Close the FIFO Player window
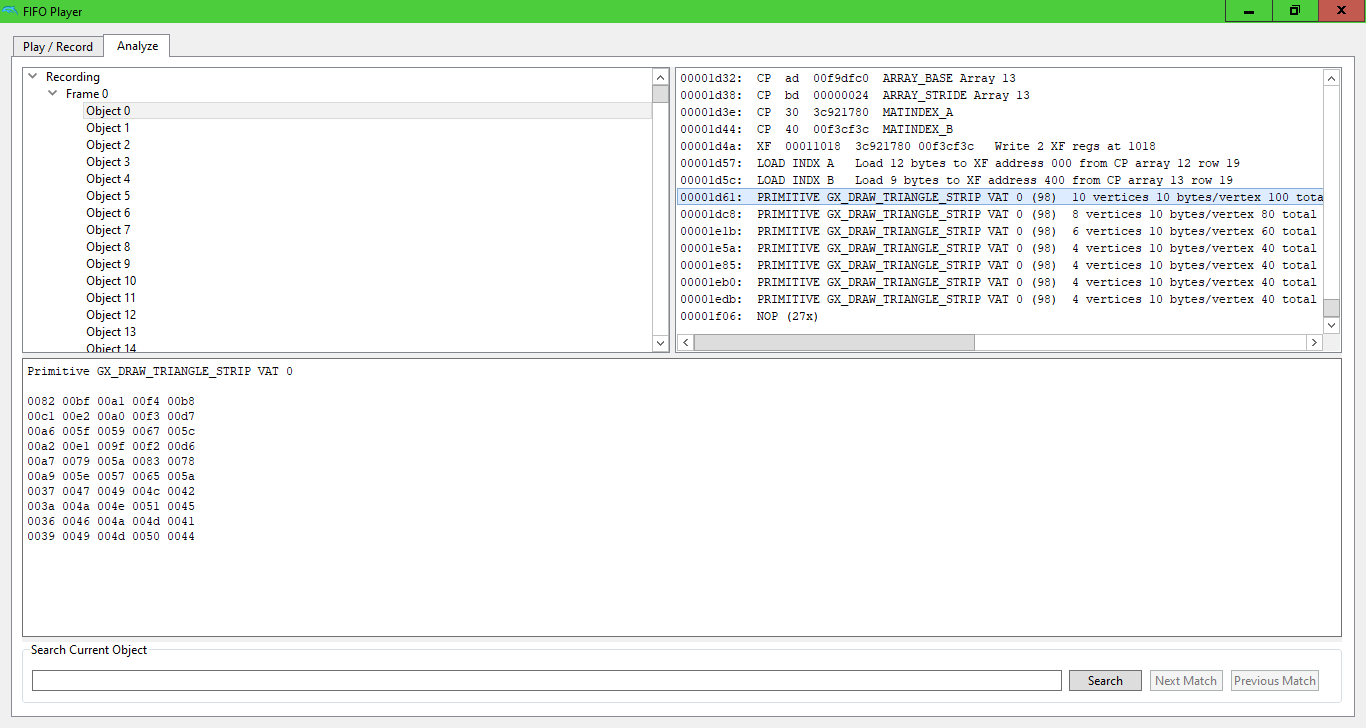The width and height of the screenshot is (1366, 728). pyautogui.click(x=1342, y=11)
